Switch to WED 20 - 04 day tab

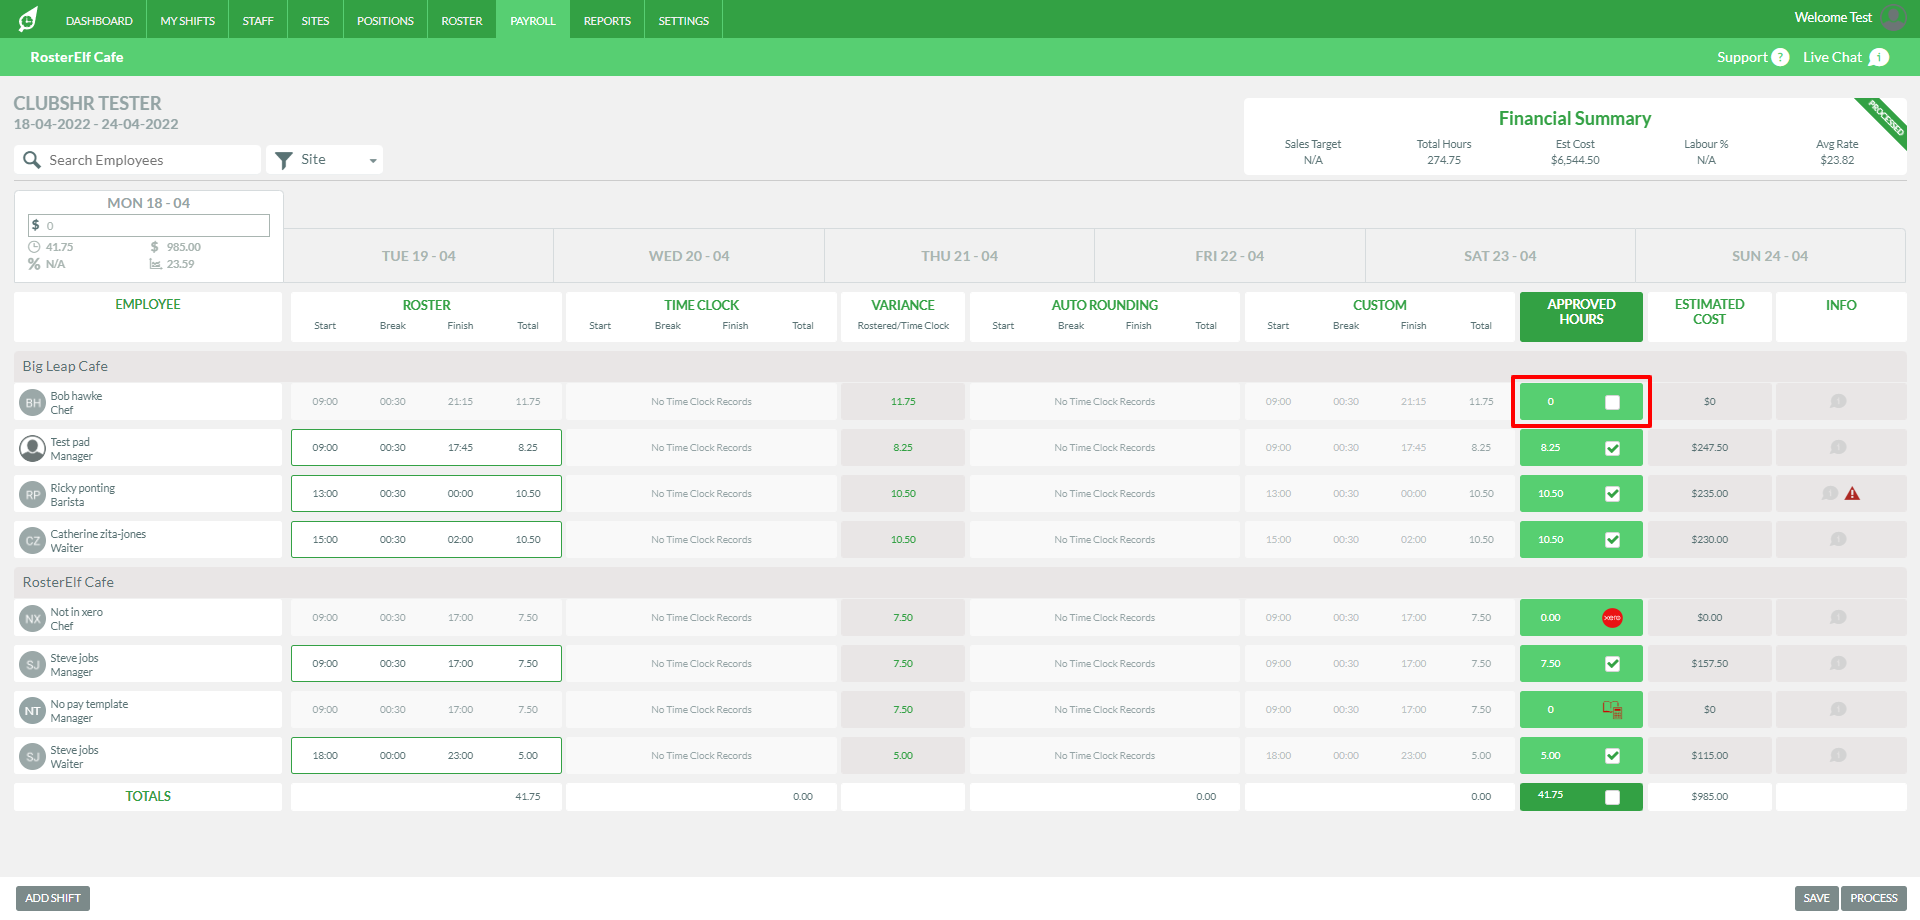689,256
